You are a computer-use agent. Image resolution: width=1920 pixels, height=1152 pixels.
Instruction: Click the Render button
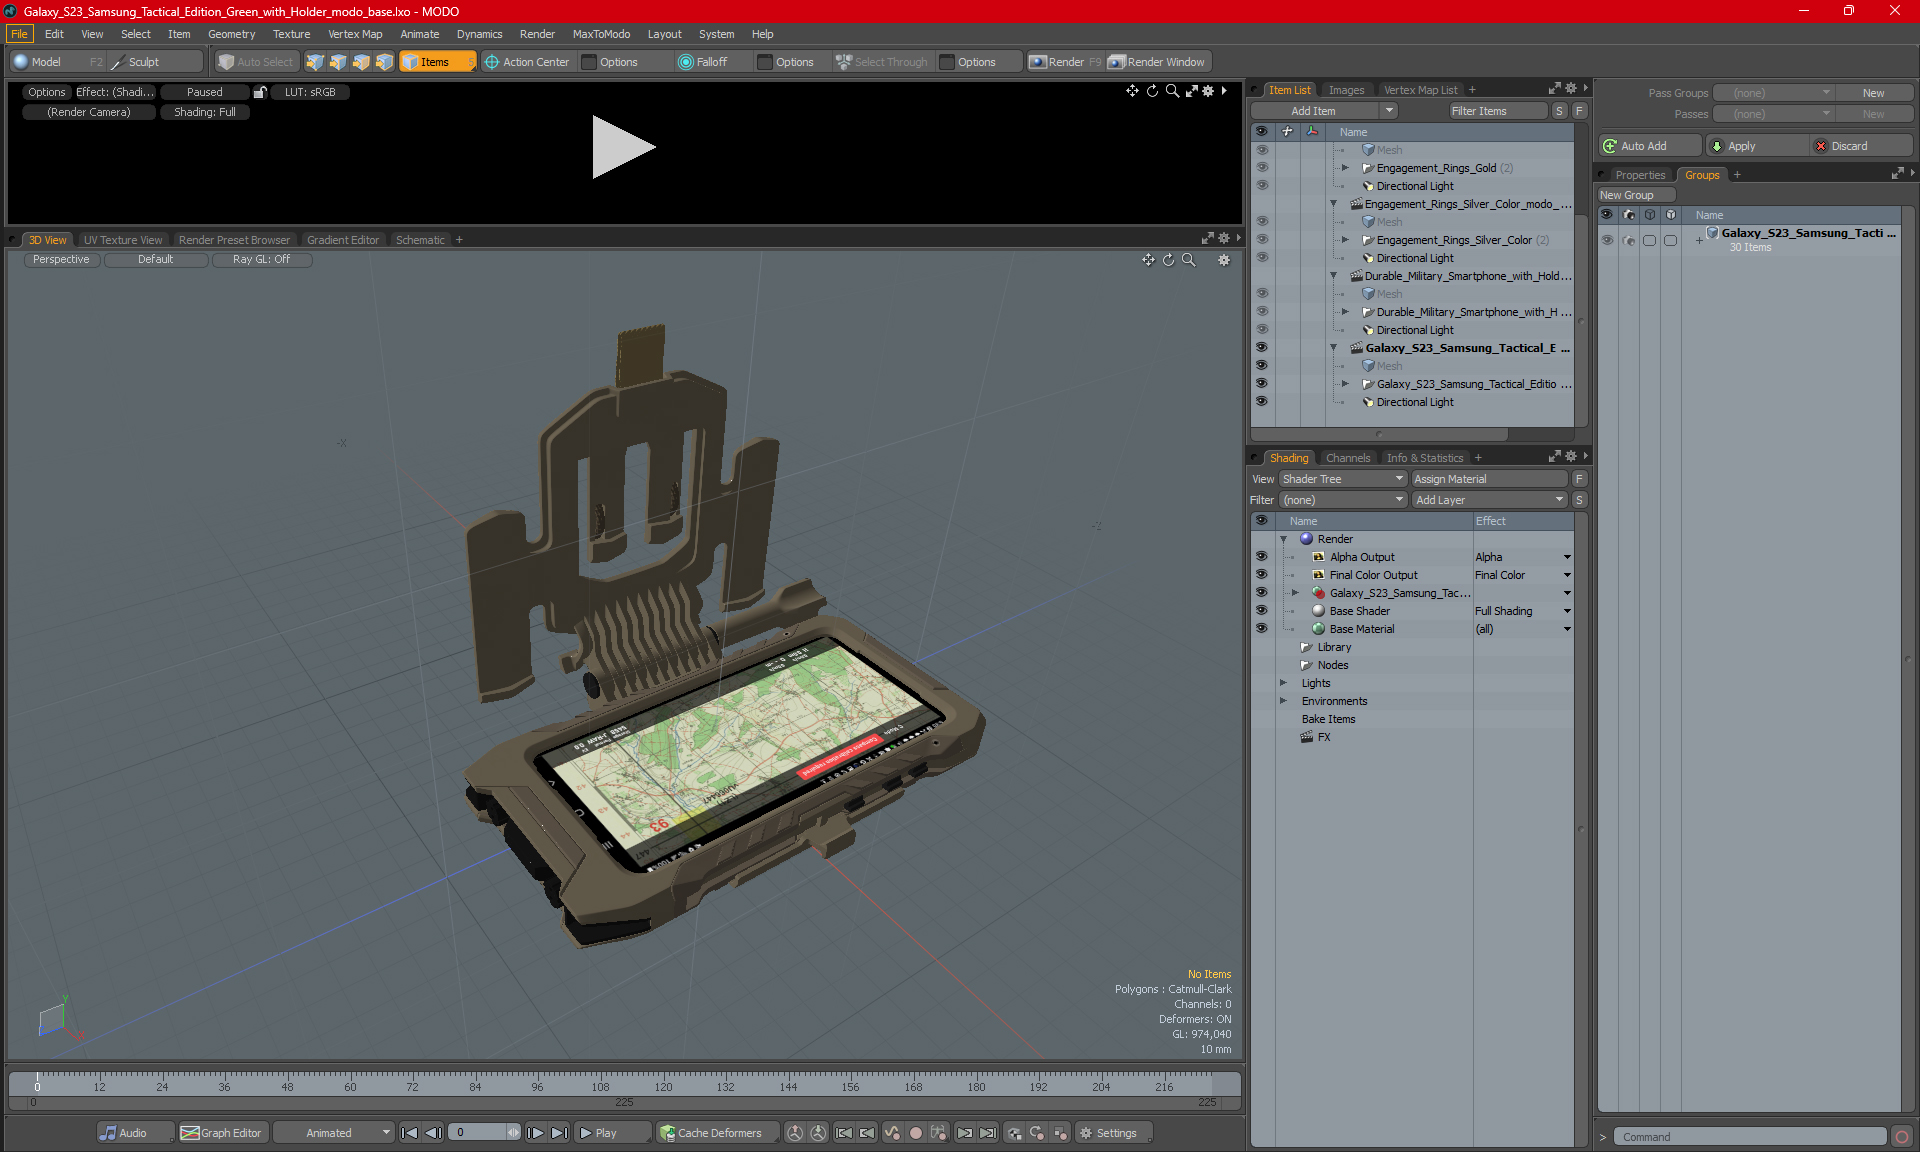(x=1065, y=62)
